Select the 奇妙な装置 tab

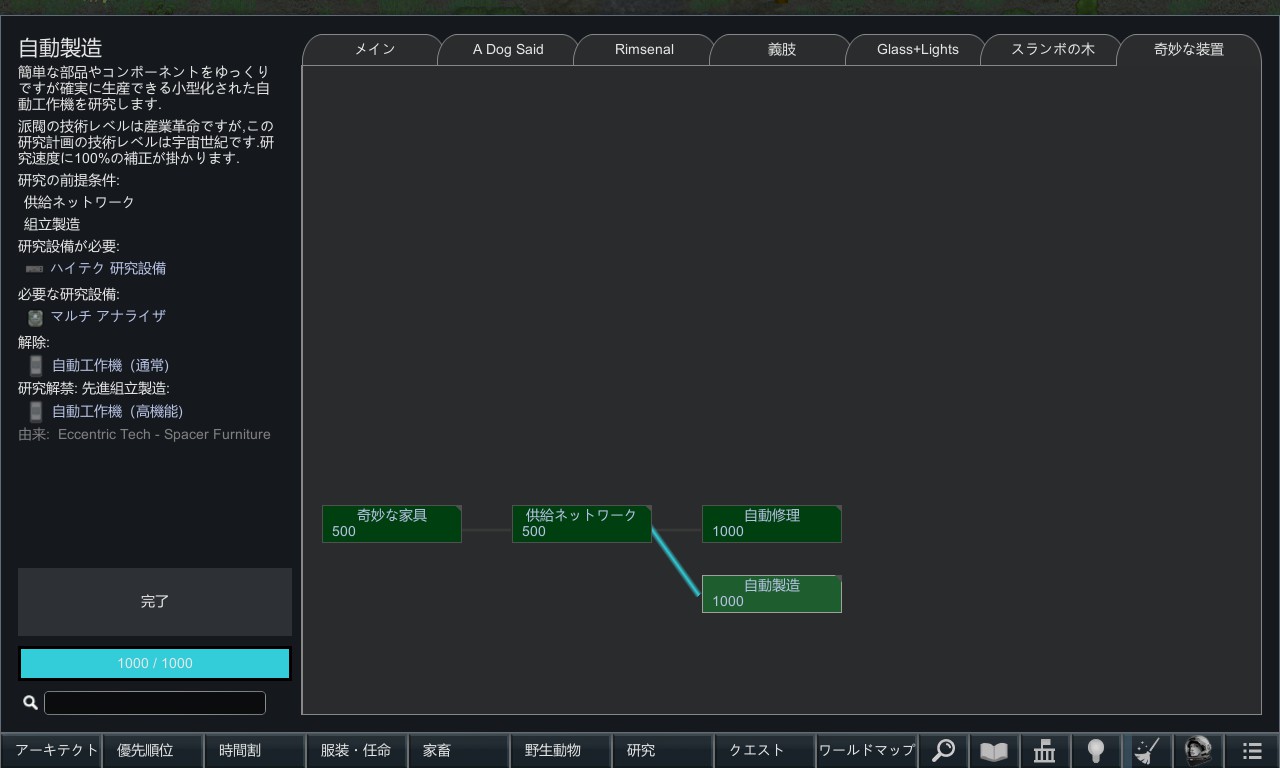pos(1189,50)
